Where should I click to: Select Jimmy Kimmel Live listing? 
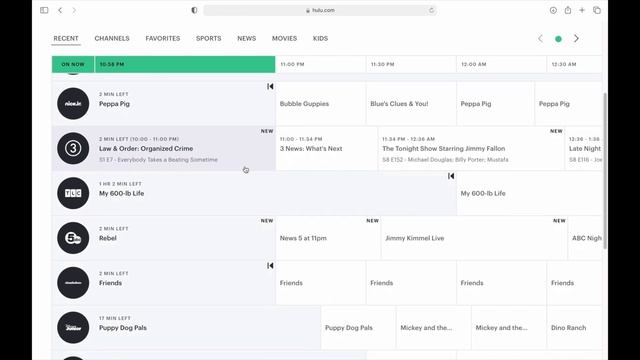(x=474, y=238)
